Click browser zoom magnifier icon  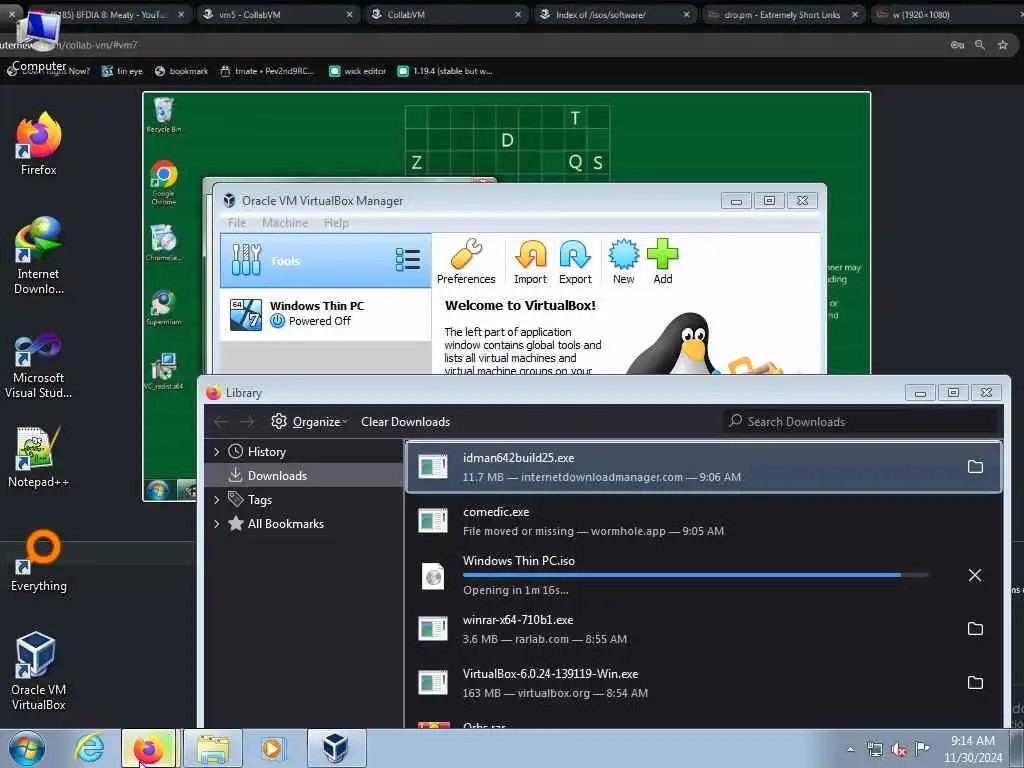click(980, 45)
